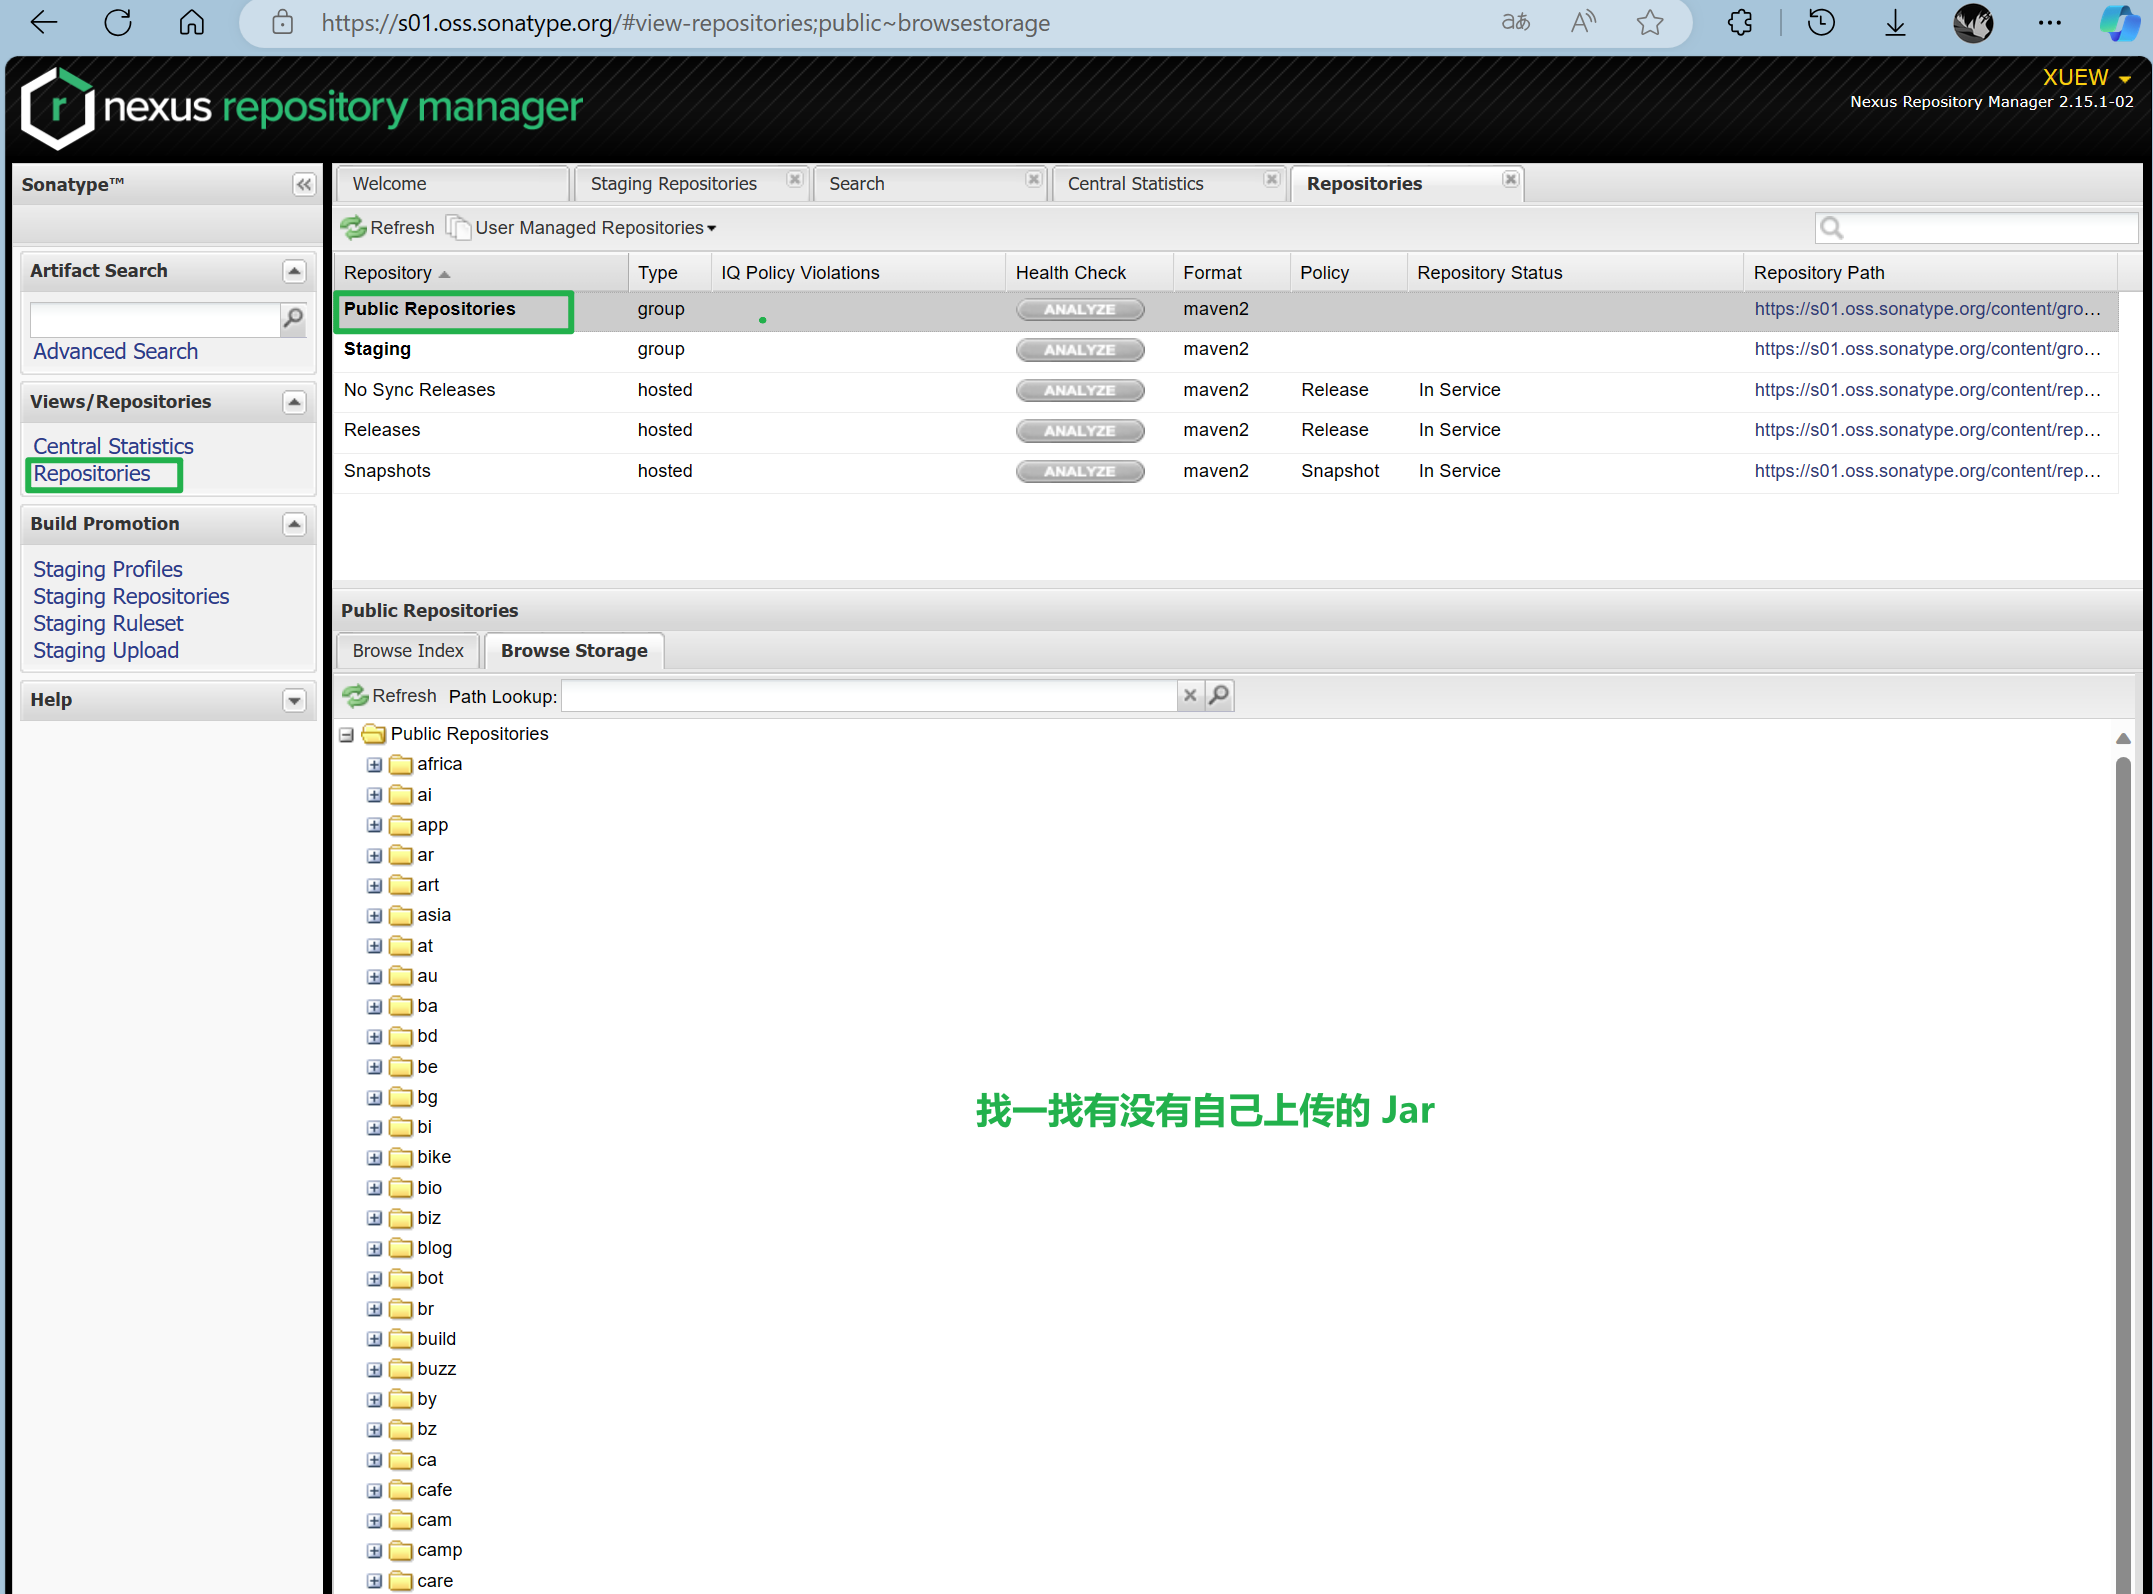Click the top Refresh repositories icon
2153x1594 pixels.
pyautogui.click(x=354, y=228)
